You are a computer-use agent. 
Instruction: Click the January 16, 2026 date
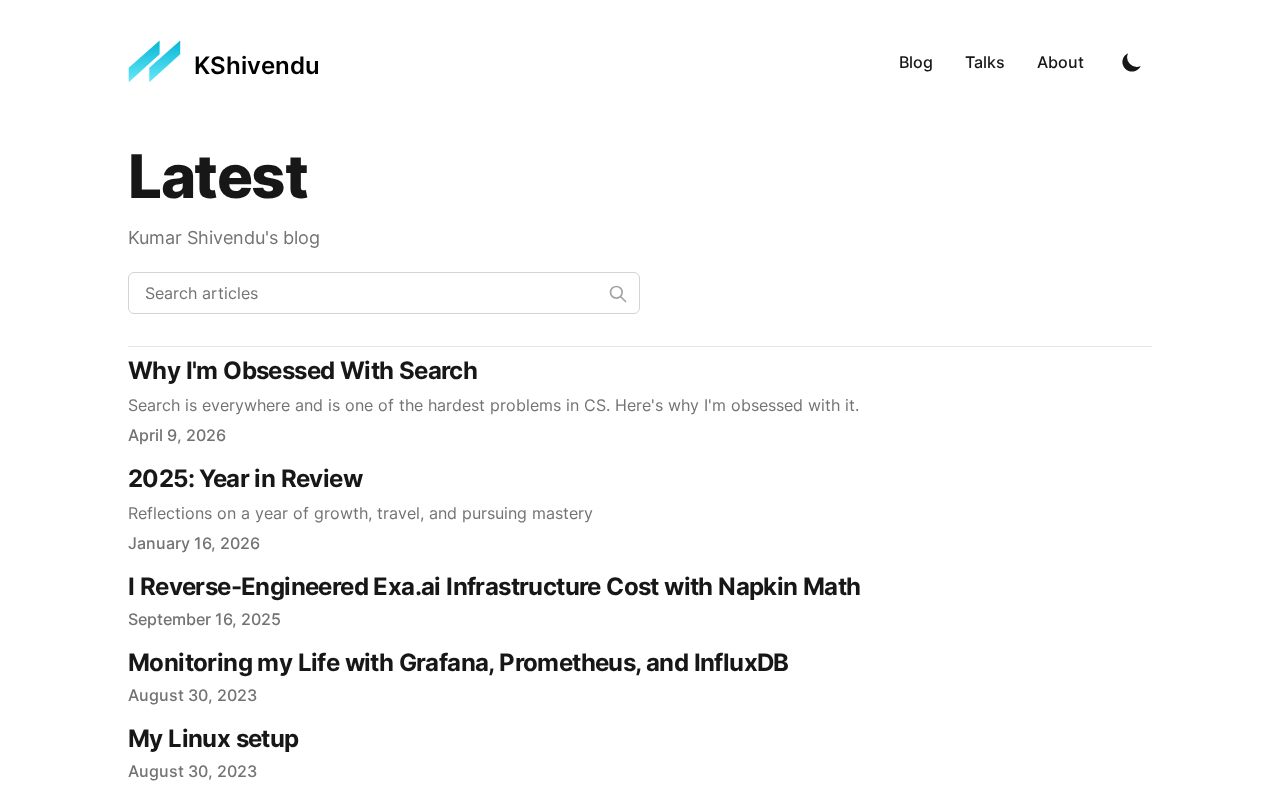[194, 544]
